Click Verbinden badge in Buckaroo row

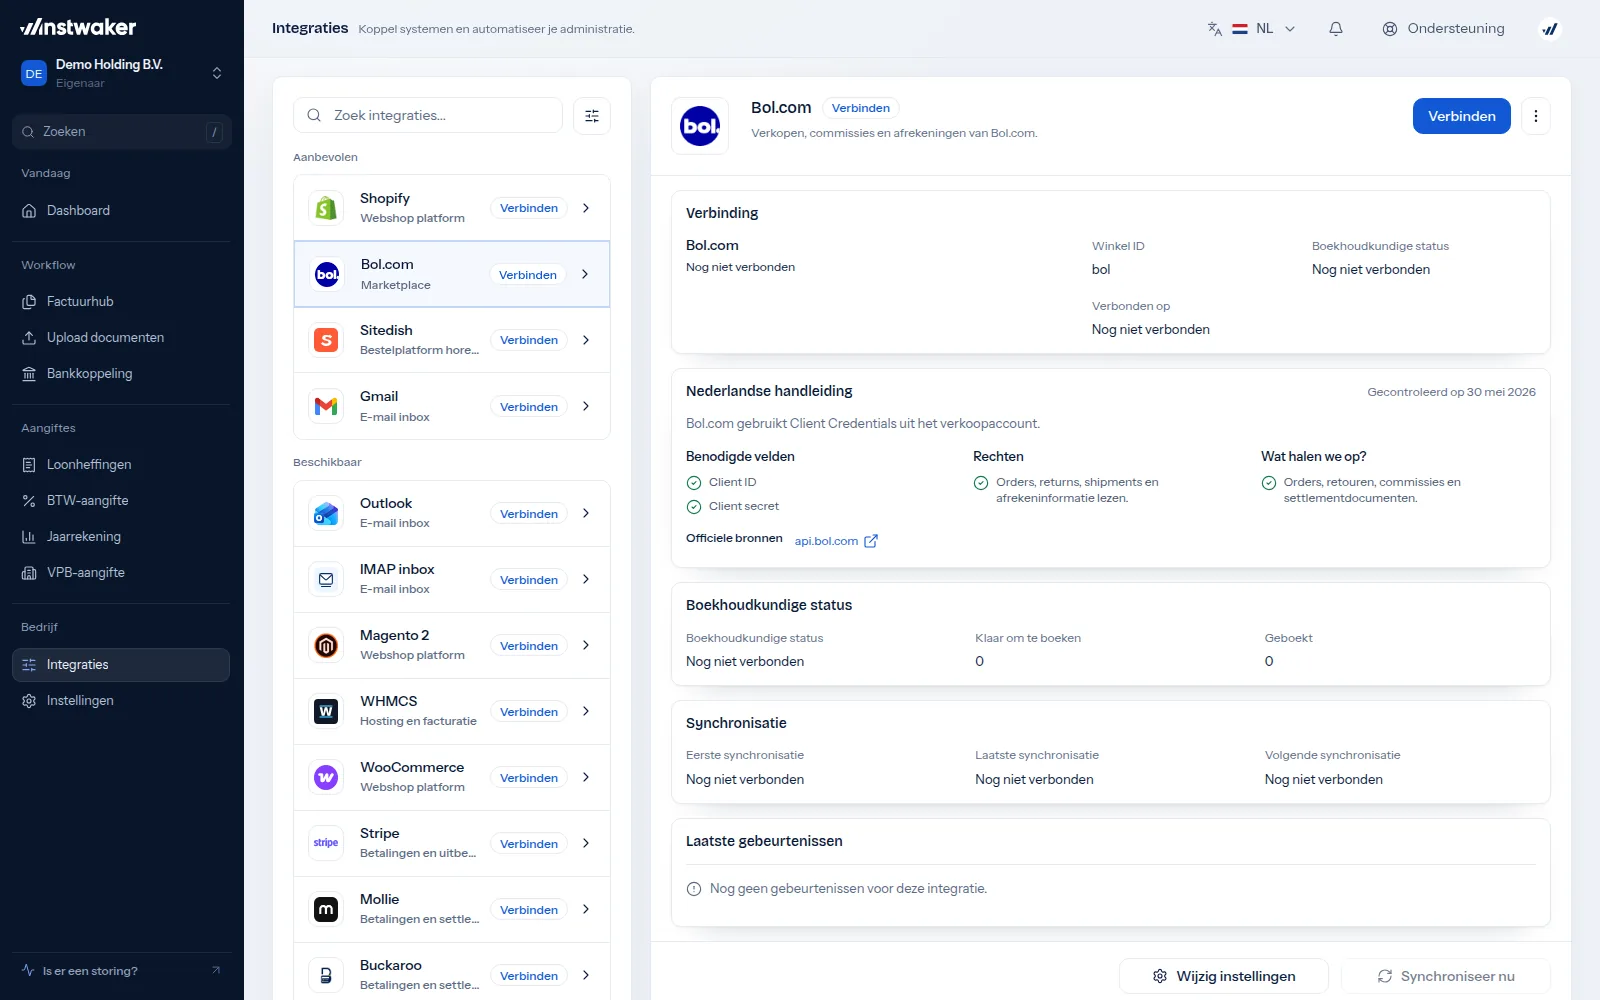coord(529,975)
